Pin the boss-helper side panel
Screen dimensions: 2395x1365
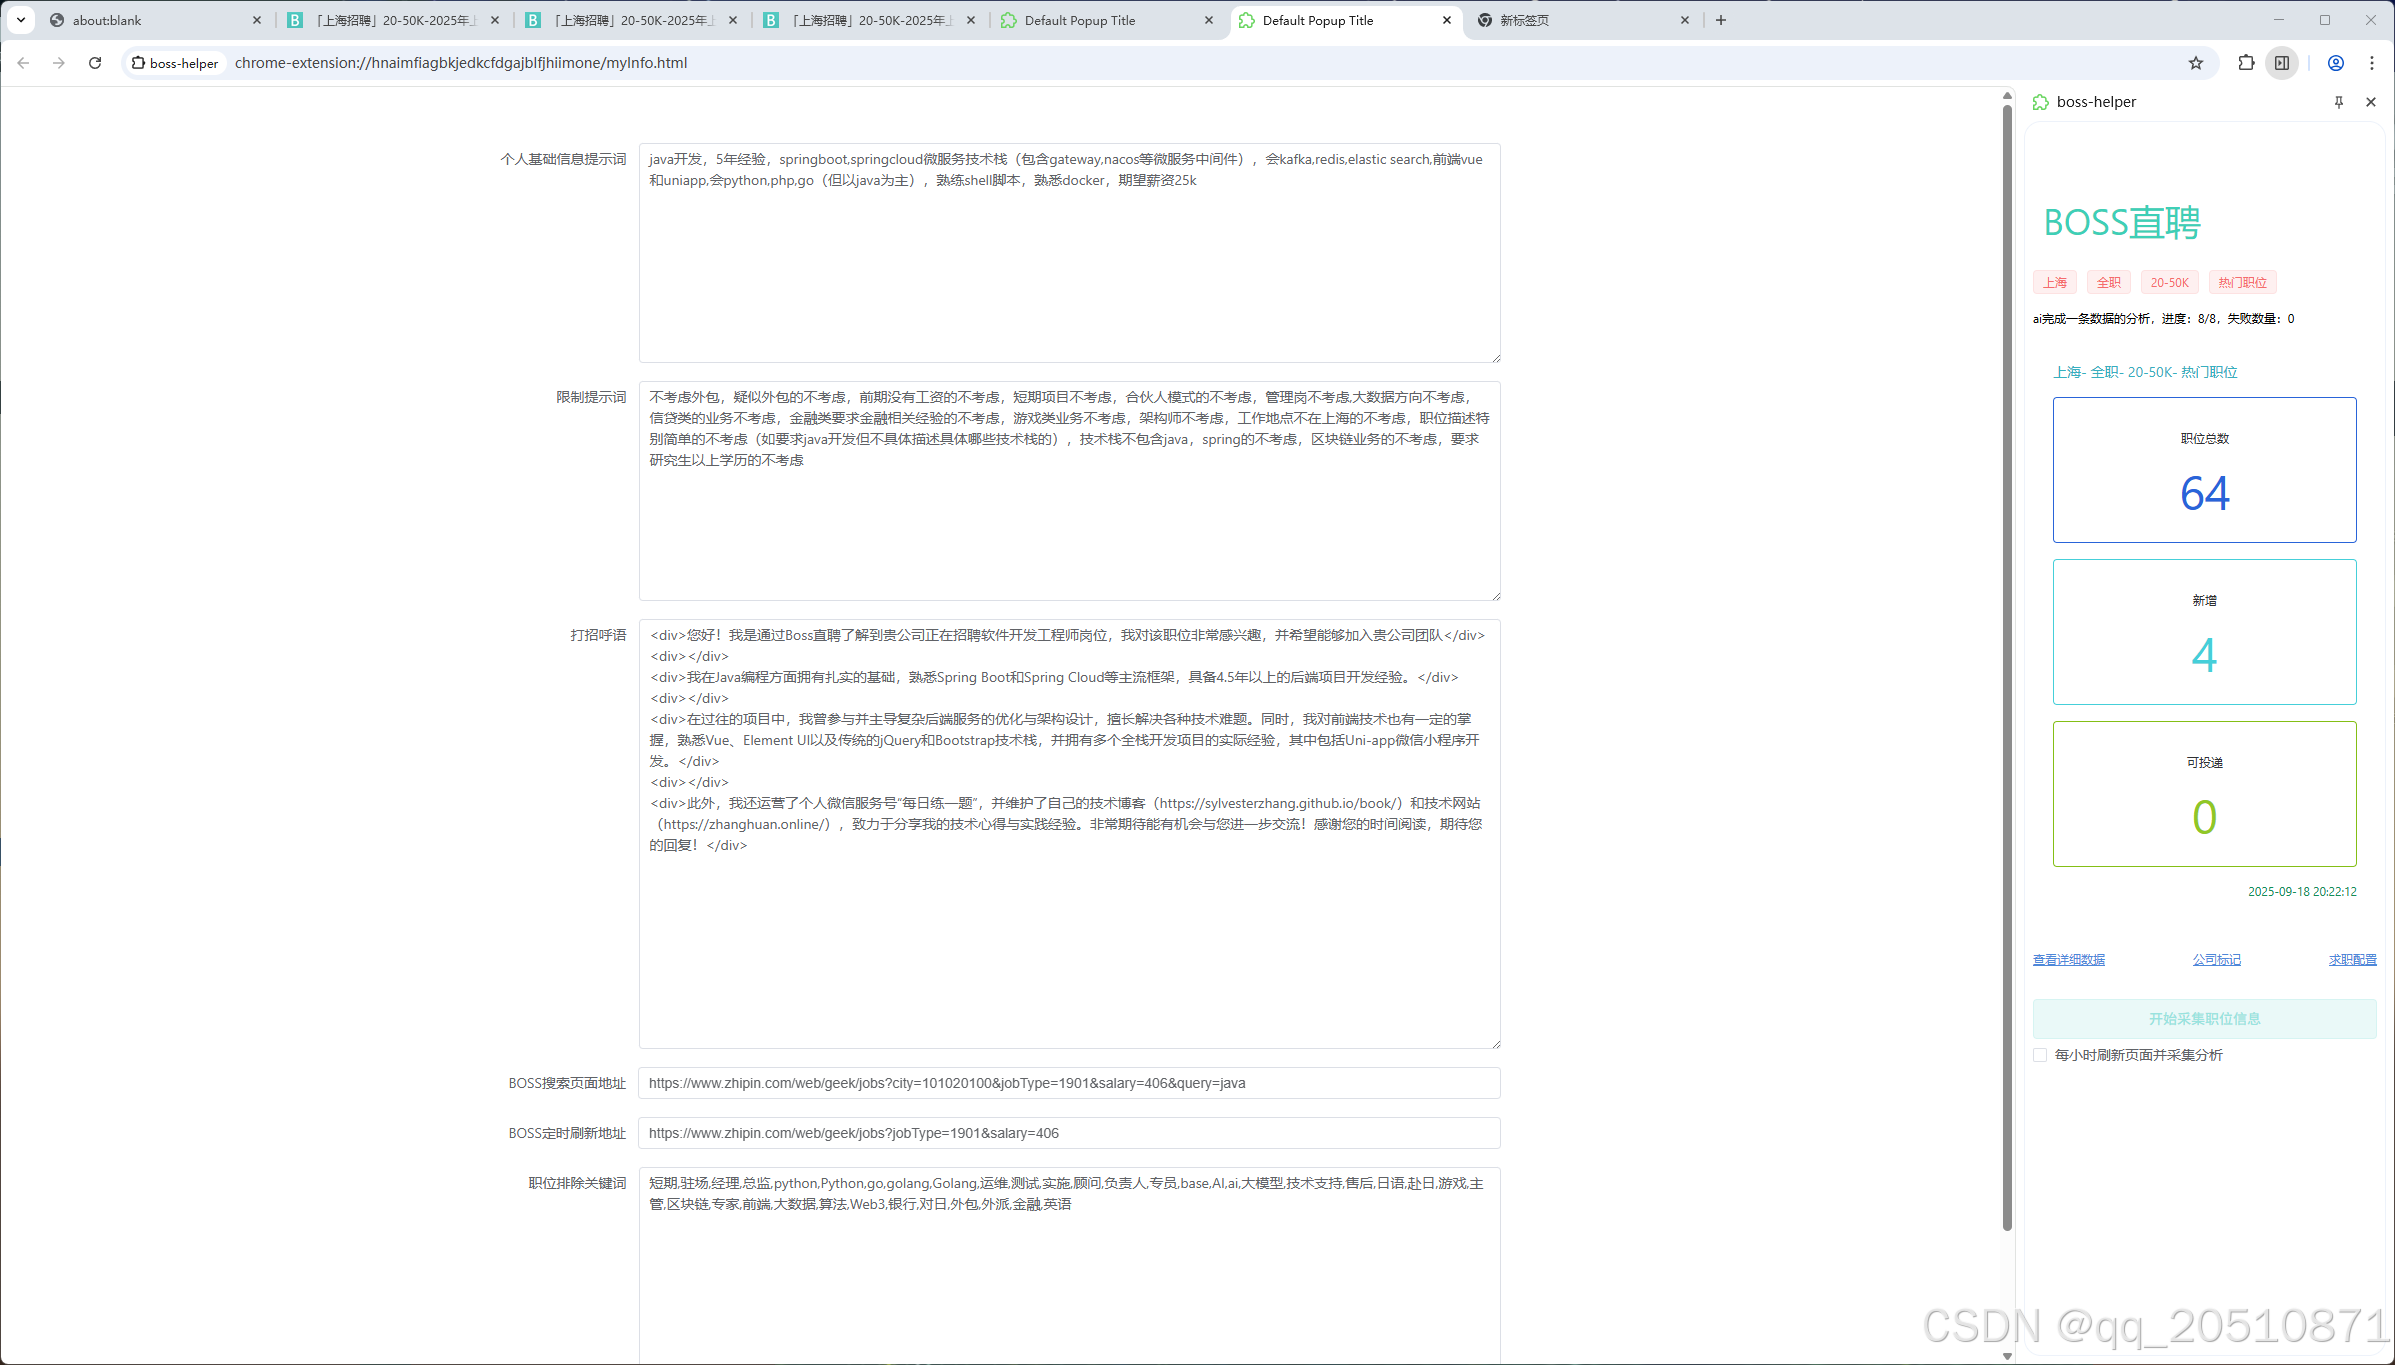2339,102
